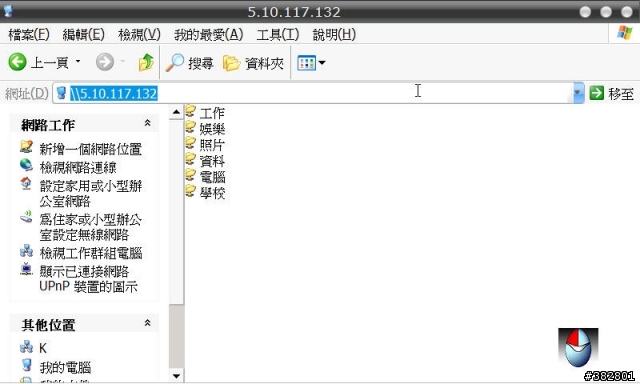Screen dimensions: 640x384
Task: Collapse the 其他位置 panel
Action: (147, 323)
